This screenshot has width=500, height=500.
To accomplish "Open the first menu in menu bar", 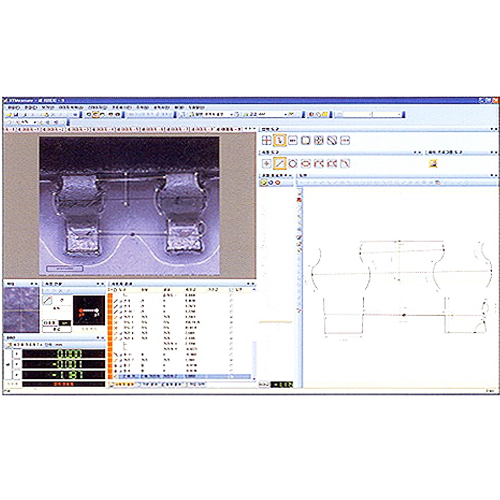I will click(x=14, y=108).
